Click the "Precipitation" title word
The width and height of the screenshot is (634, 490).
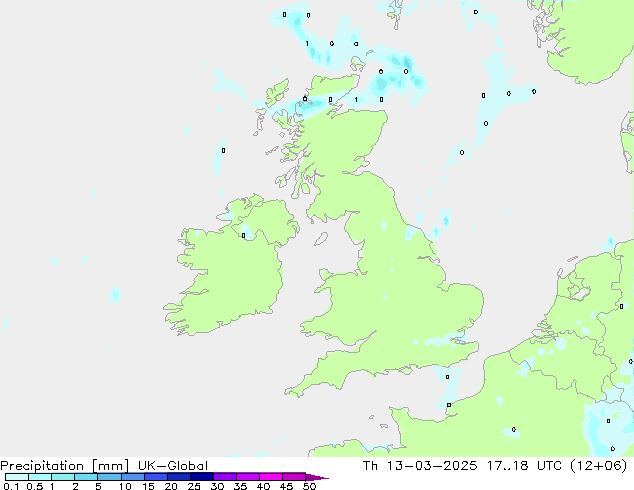coord(42,466)
